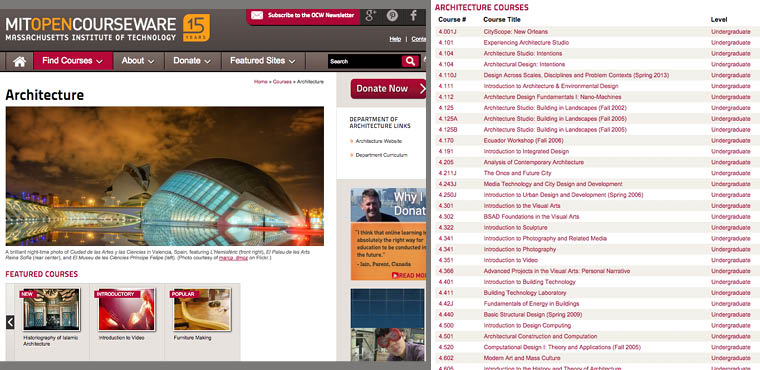The image size is (760, 370).
Task: Click into the Search input field
Action: coord(364,61)
